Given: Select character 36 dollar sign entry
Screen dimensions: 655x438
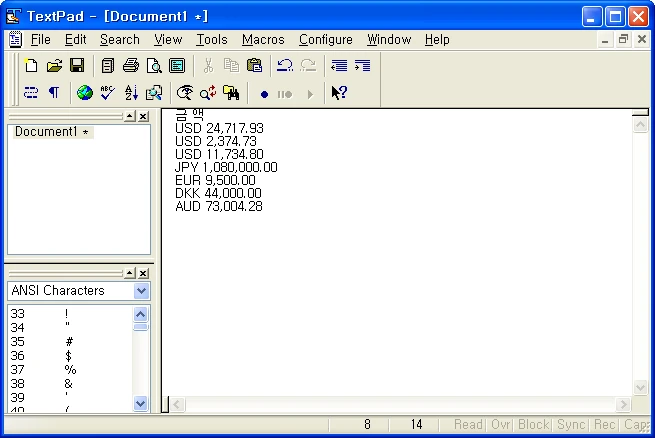Looking at the screenshot, I should [70, 356].
